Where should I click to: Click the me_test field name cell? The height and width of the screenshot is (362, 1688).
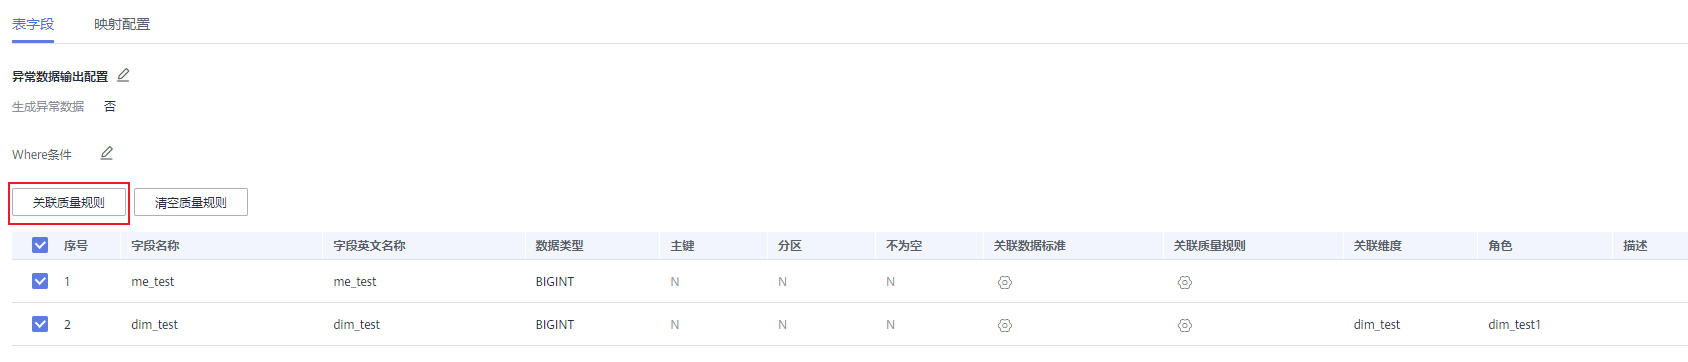pyautogui.click(x=153, y=282)
